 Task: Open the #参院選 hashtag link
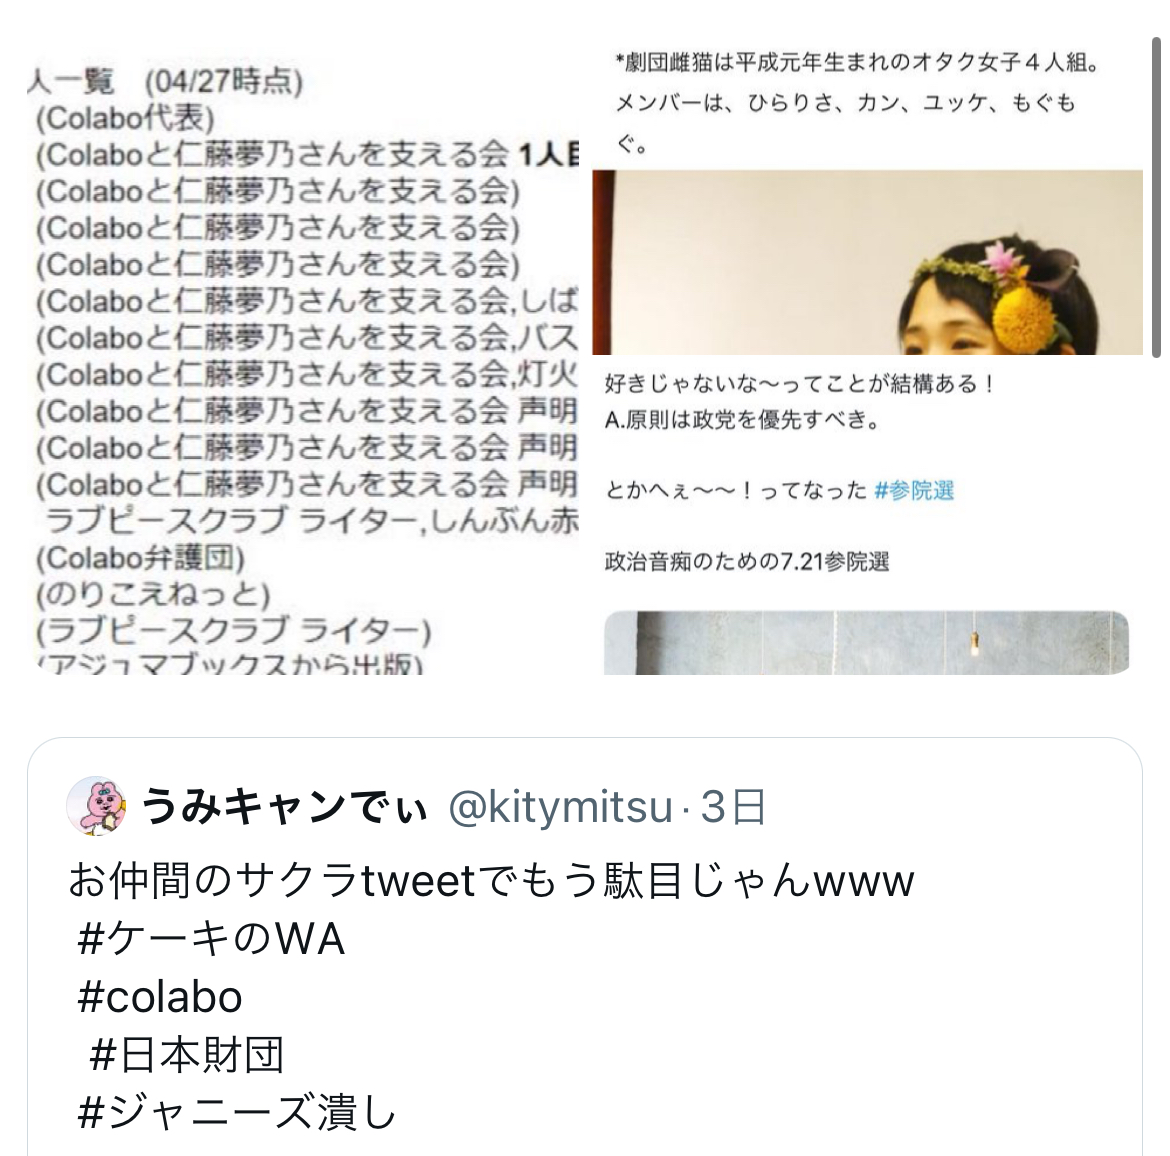[x=913, y=490]
